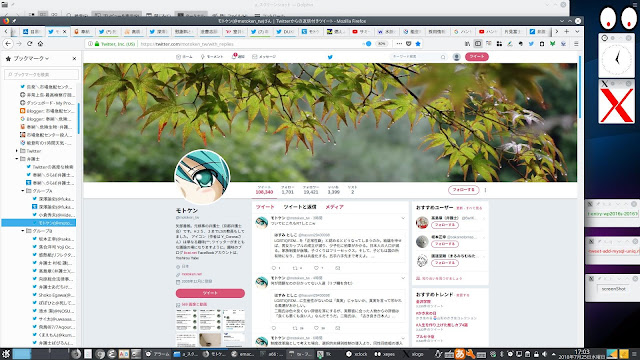Expand the Twitter bookmark folder
Viewport: 640px width, 360px height.
(x=17, y=151)
